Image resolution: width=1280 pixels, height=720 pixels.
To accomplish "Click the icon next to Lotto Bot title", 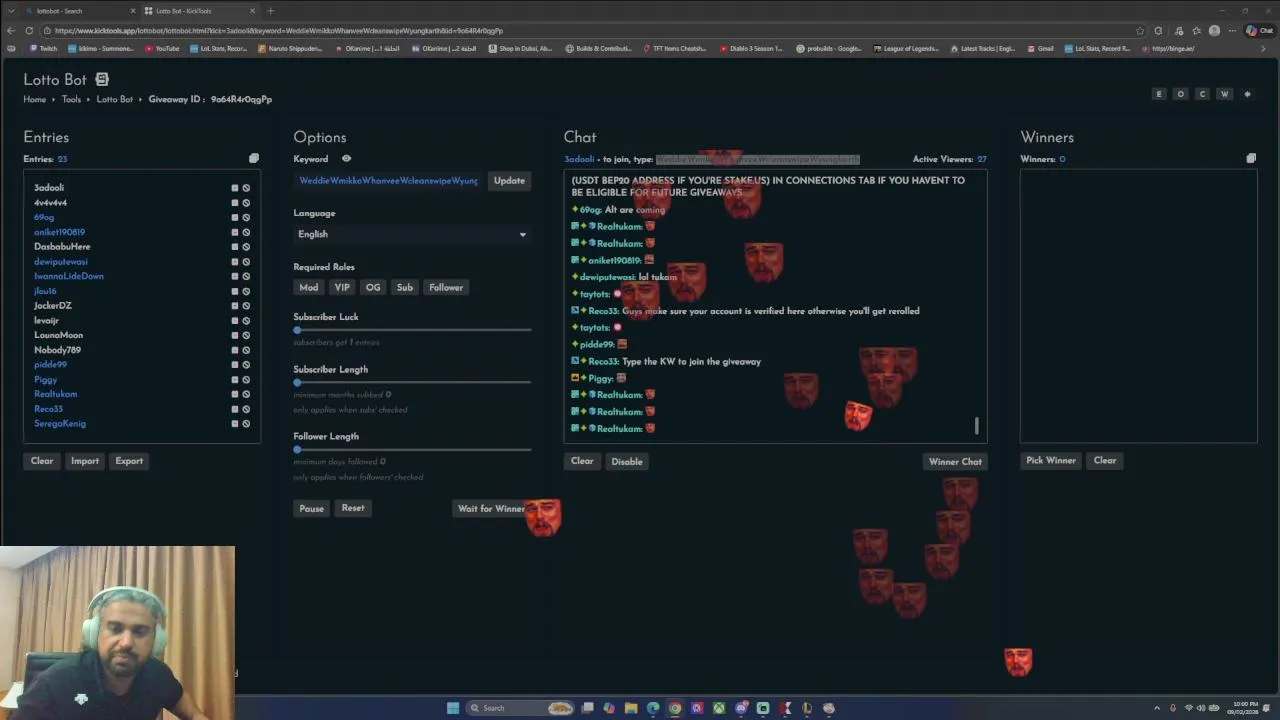I will click(102, 79).
